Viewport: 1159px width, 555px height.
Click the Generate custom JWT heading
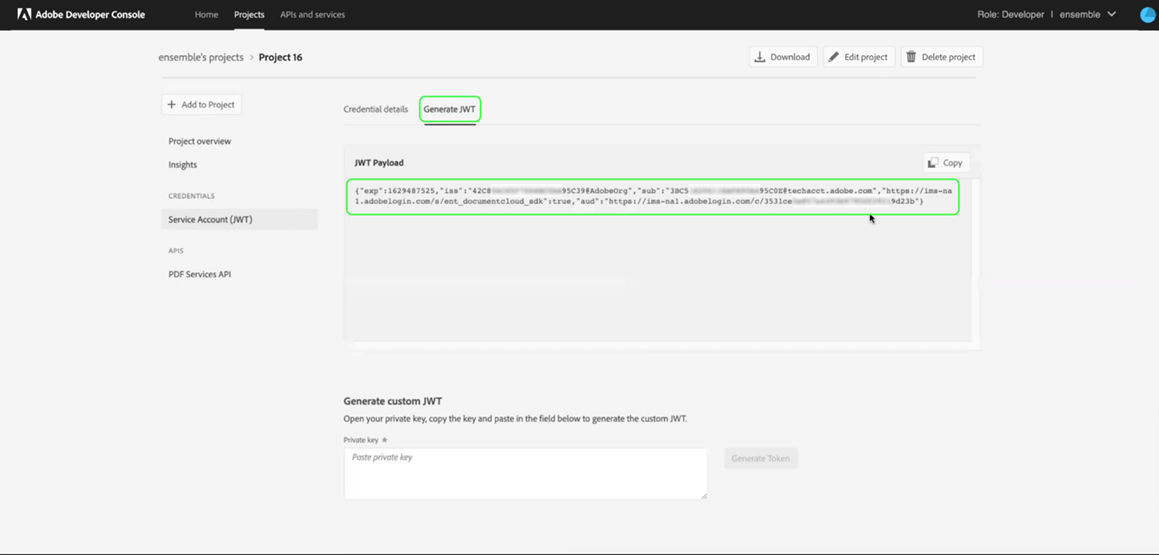393,401
